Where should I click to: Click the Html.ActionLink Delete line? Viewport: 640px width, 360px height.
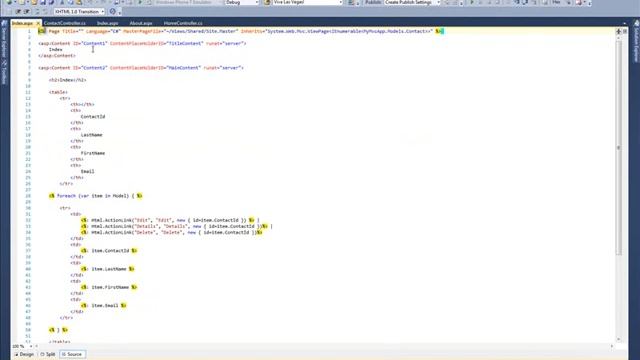click(x=171, y=232)
